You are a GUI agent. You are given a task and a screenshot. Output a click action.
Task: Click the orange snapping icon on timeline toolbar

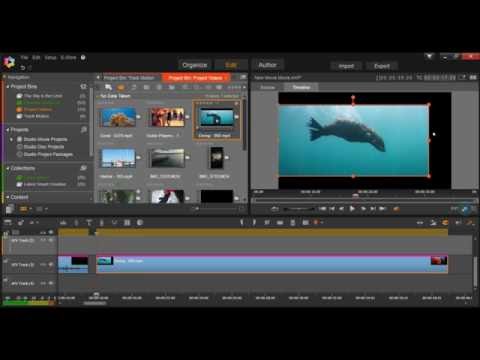[x=445, y=222]
